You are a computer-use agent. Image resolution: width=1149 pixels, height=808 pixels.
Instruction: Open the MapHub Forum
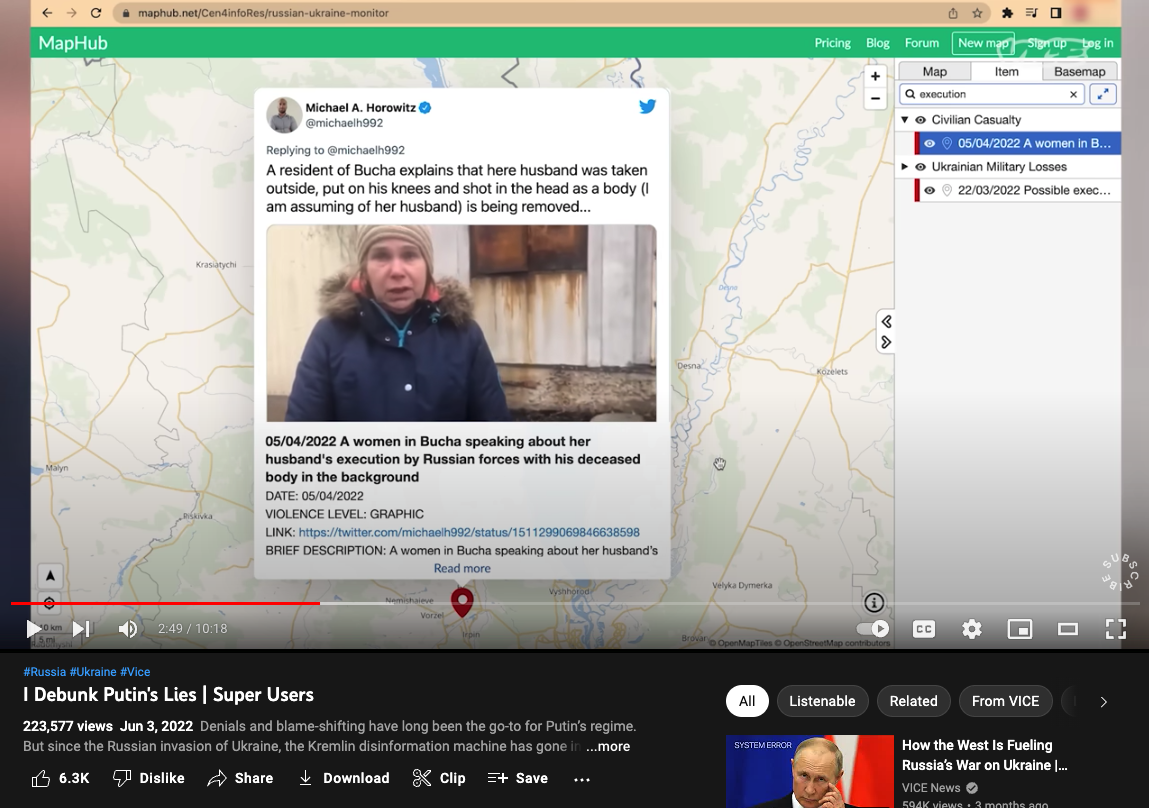(x=921, y=43)
